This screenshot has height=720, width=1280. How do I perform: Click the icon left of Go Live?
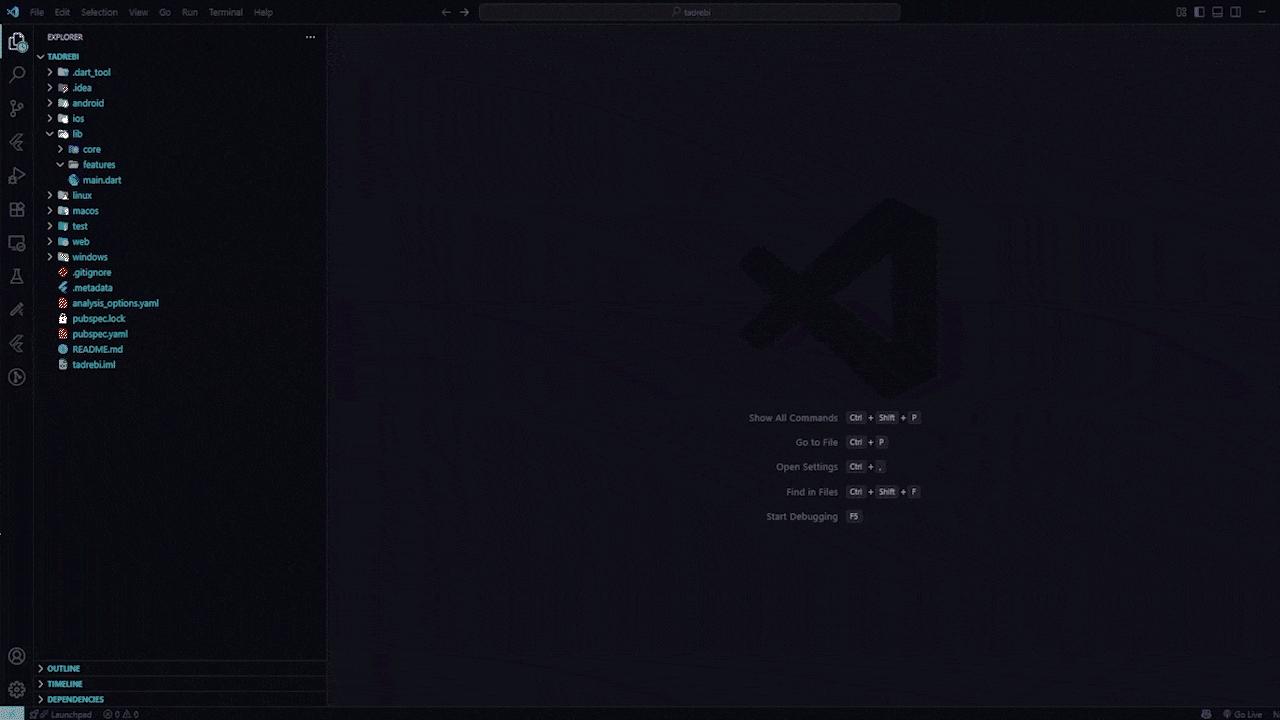point(1206,714)
